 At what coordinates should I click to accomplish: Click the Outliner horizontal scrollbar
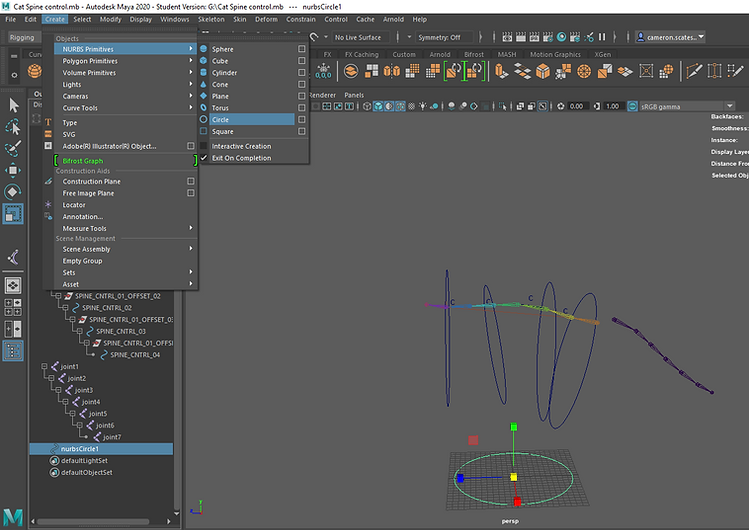(93, 521)
